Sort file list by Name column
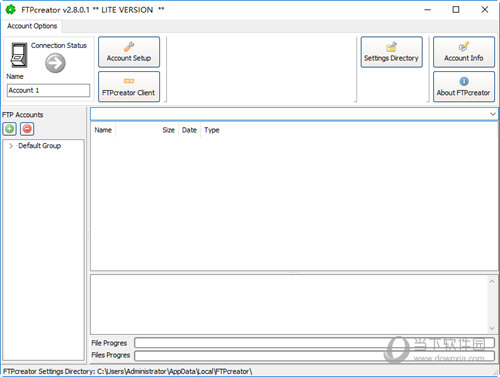The width and height of the screenshot is (500, 377). coord(103,130)
